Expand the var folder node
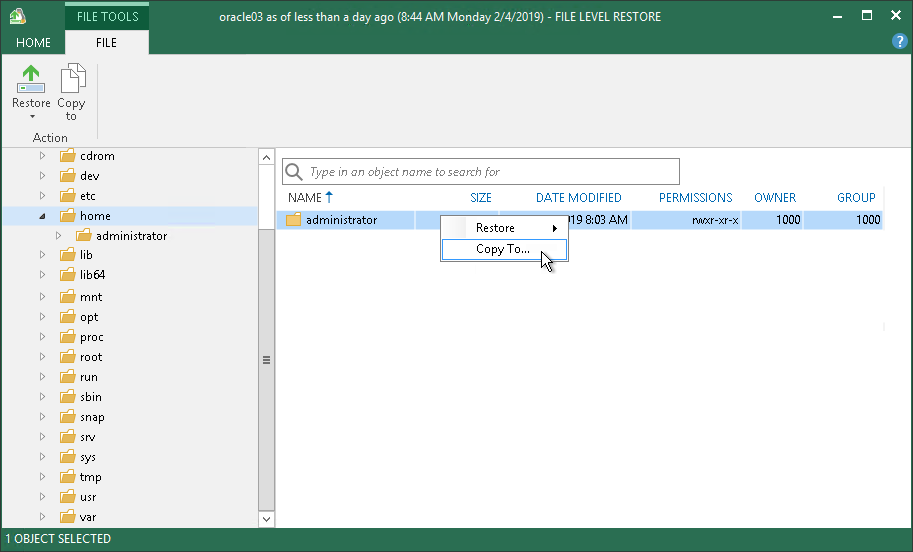913x552 pixels. [43, 516]
